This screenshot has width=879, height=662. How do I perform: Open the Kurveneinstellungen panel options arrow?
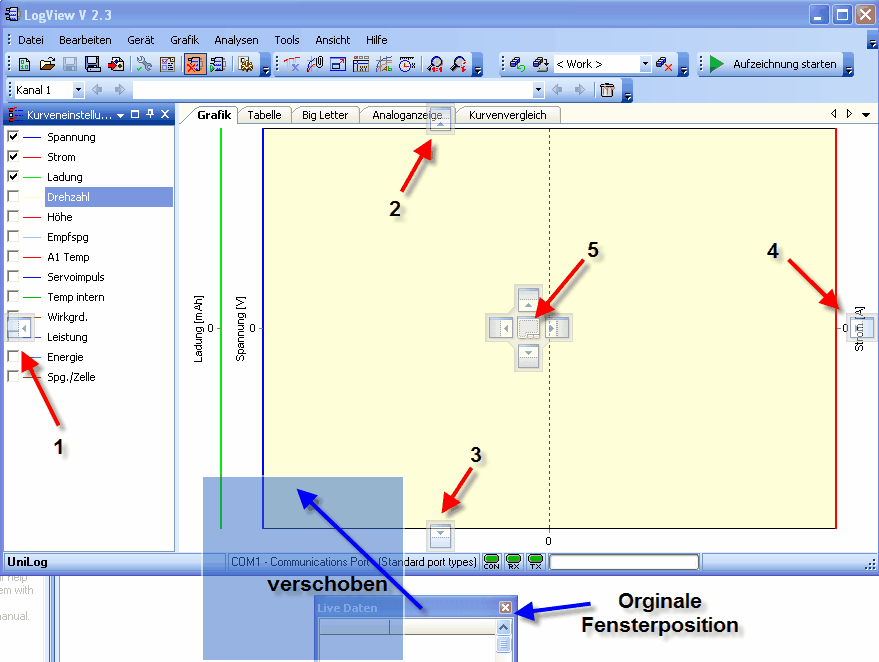pos(120,115)
